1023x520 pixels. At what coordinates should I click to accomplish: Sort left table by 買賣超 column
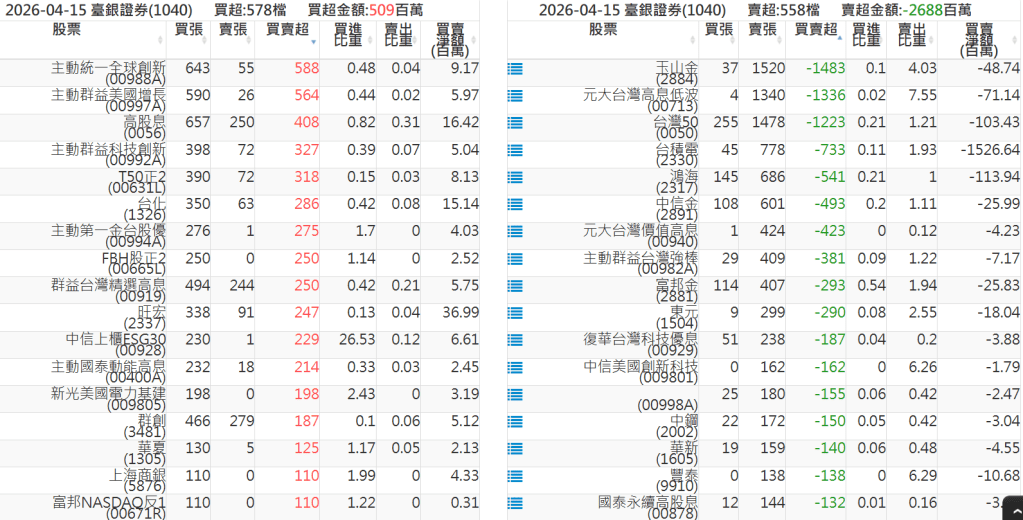(288, 31)
